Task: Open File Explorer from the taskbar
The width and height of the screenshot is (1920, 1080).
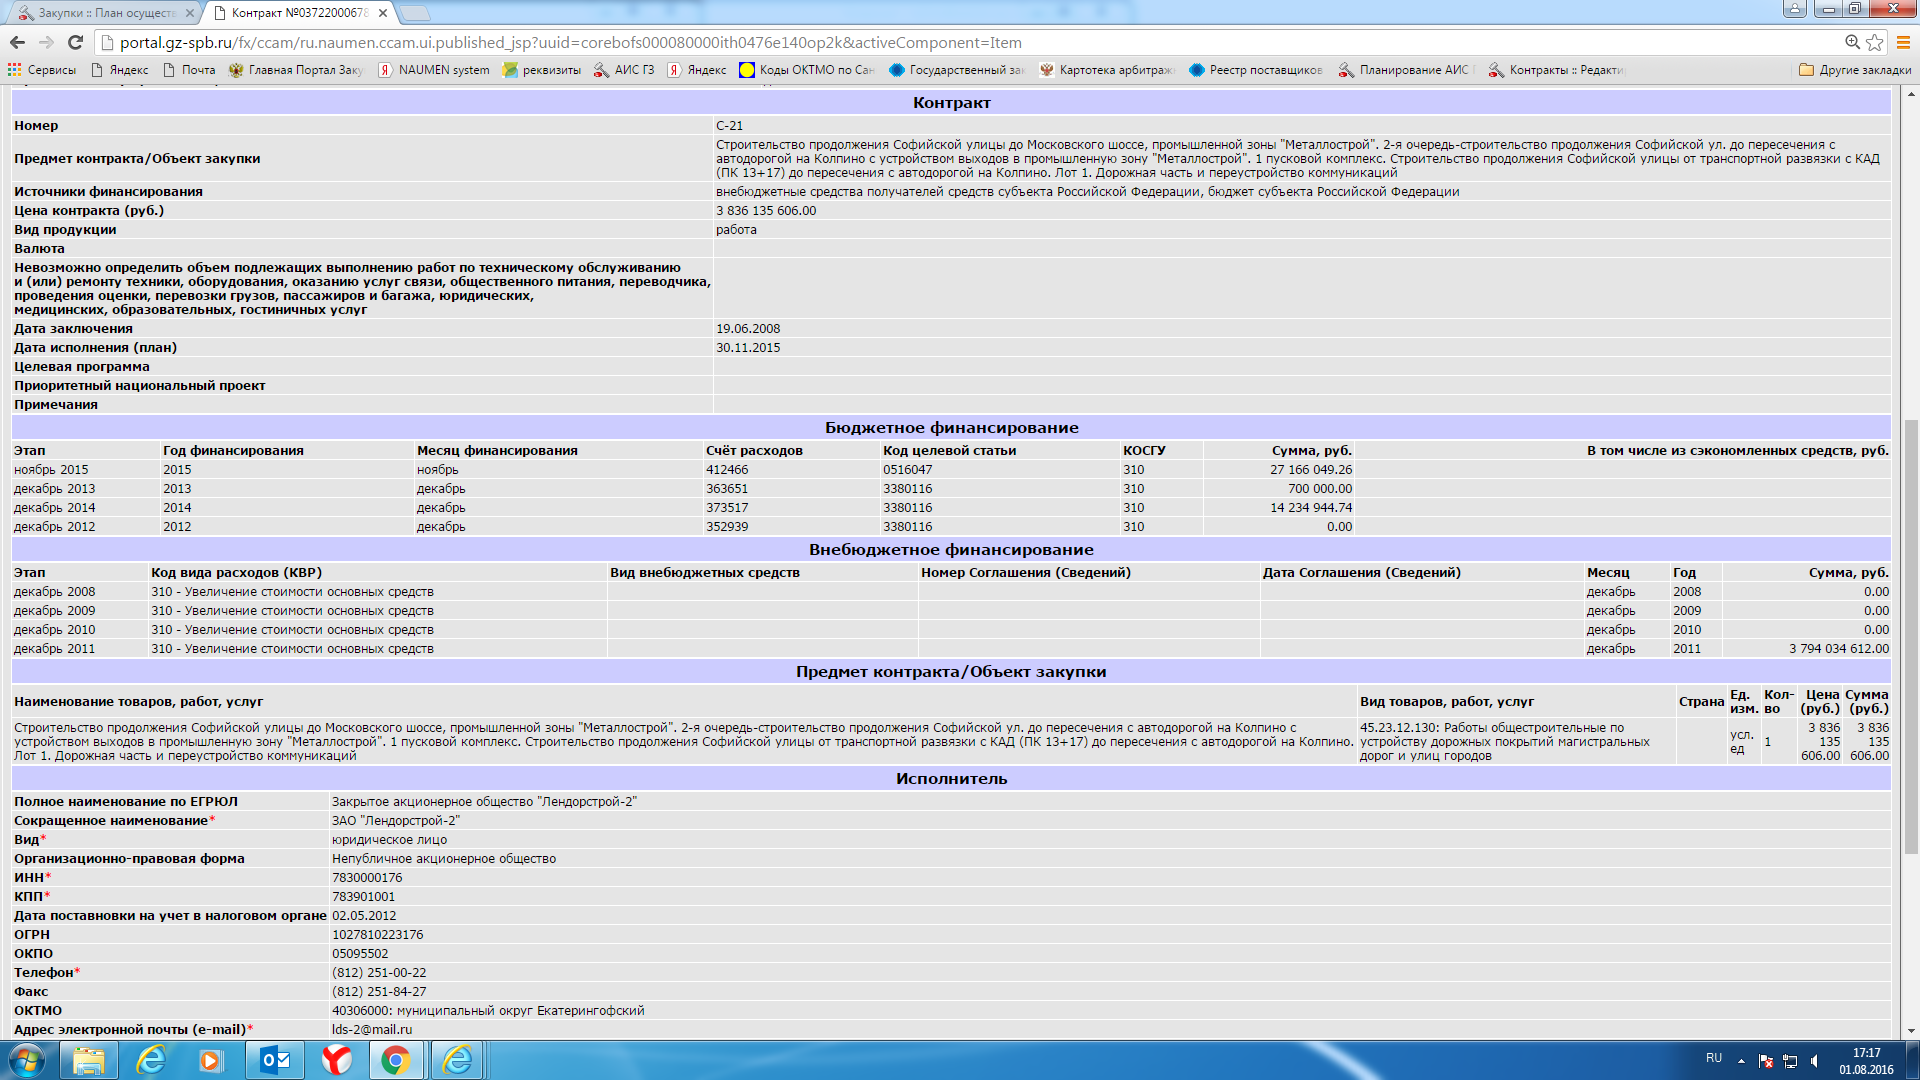Action: tap(89, 1060)
